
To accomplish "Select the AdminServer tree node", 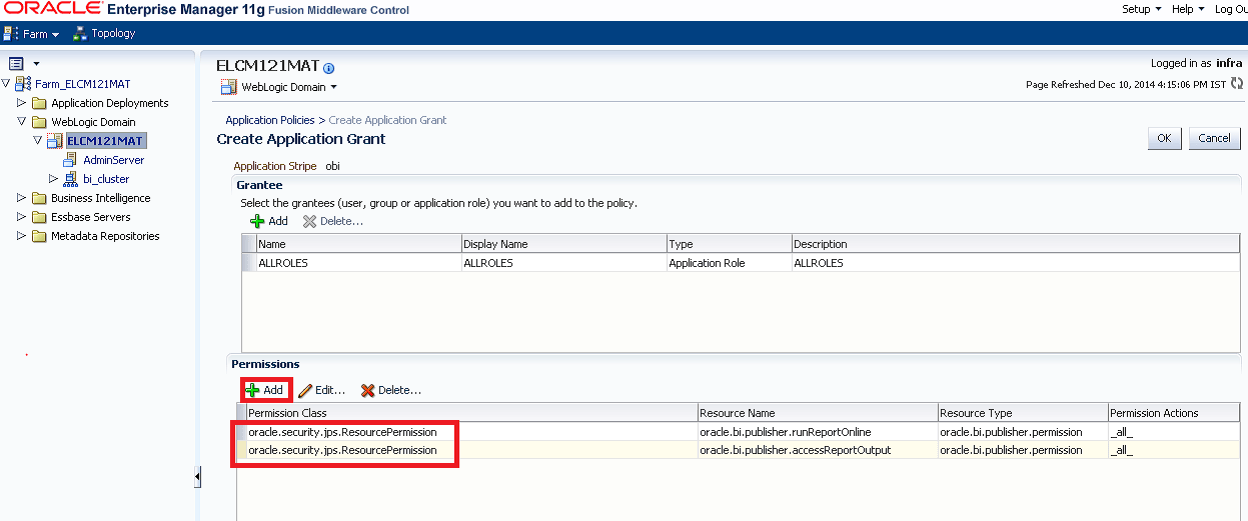I will coord(114,160).
